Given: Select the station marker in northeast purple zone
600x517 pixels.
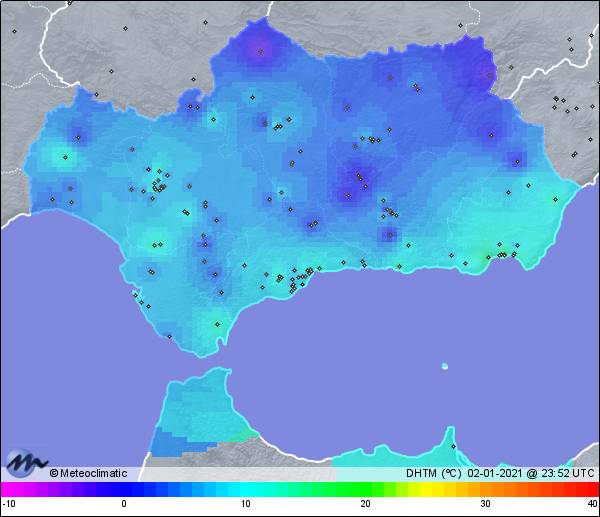Looking at the screenshot, I should click(489, 75).
